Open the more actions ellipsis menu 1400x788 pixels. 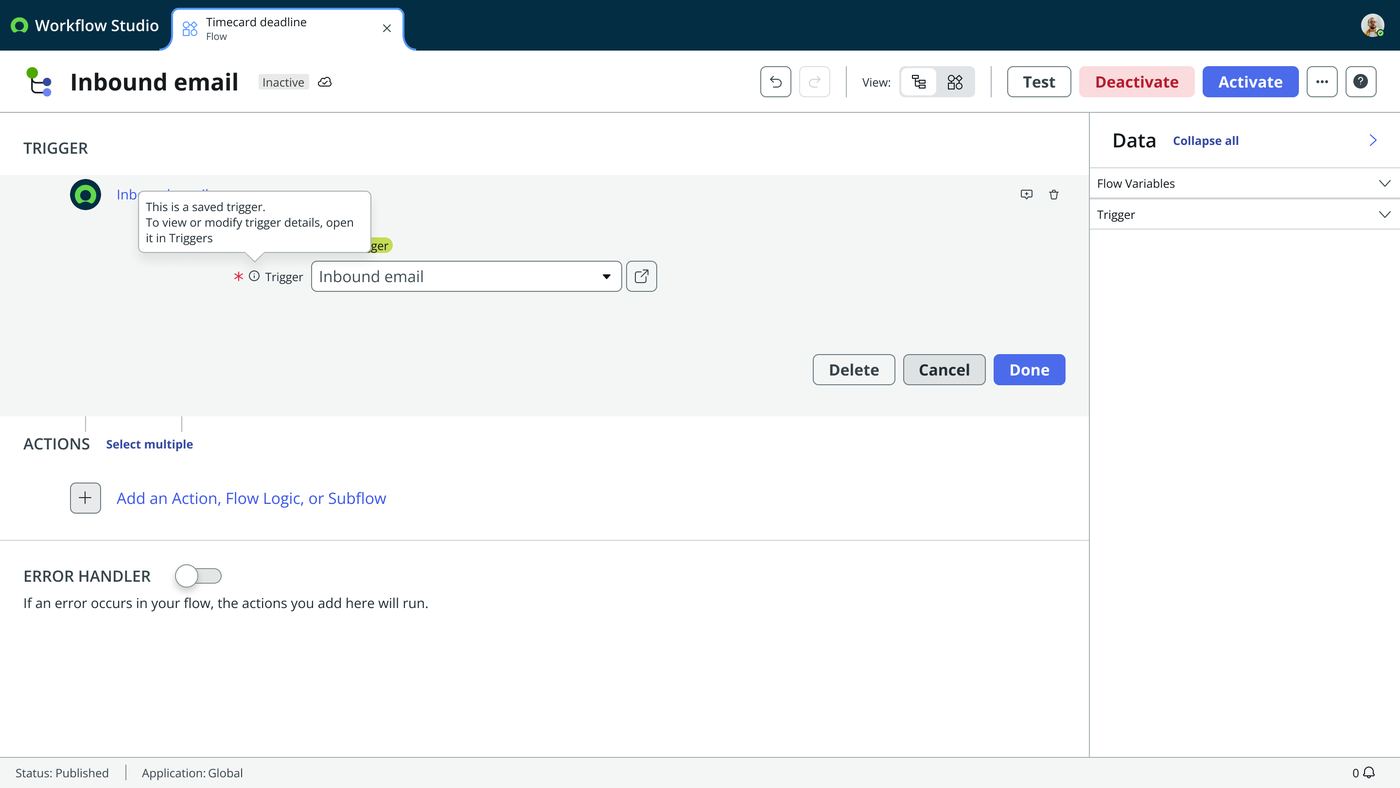click(x=1322, y=82)
